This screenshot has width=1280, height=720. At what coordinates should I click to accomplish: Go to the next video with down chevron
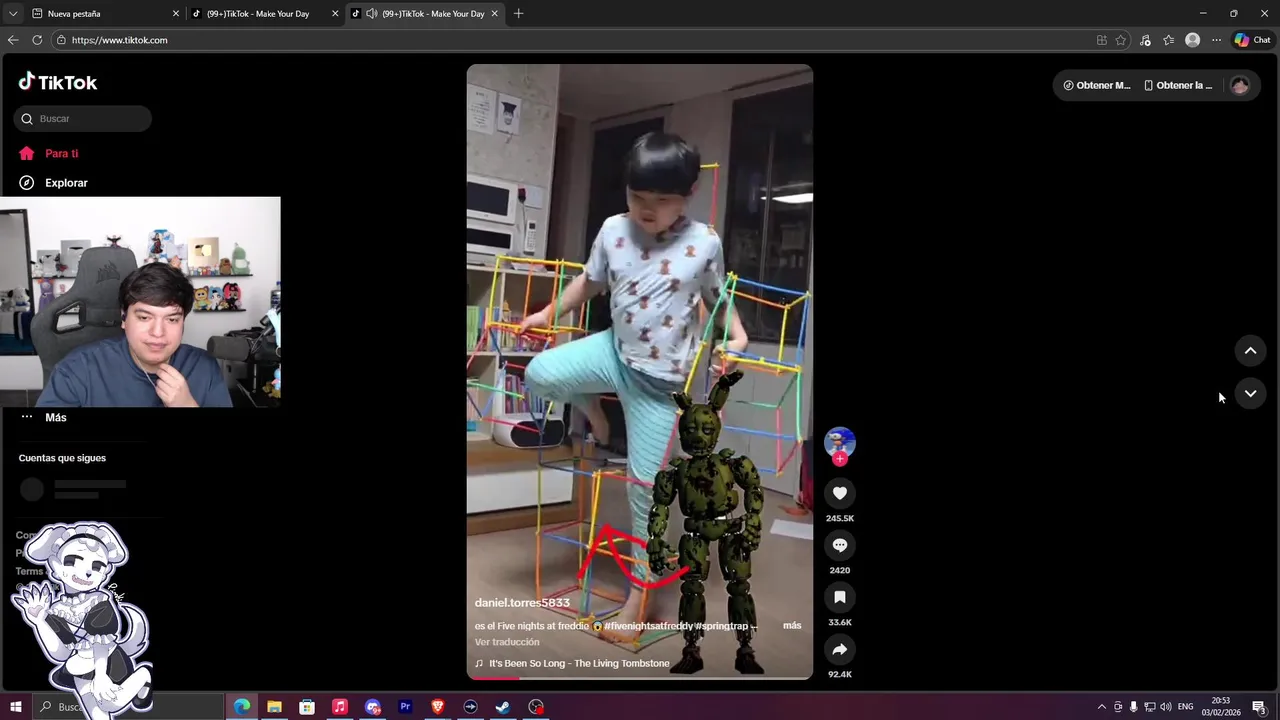[x=1250, y=393]
